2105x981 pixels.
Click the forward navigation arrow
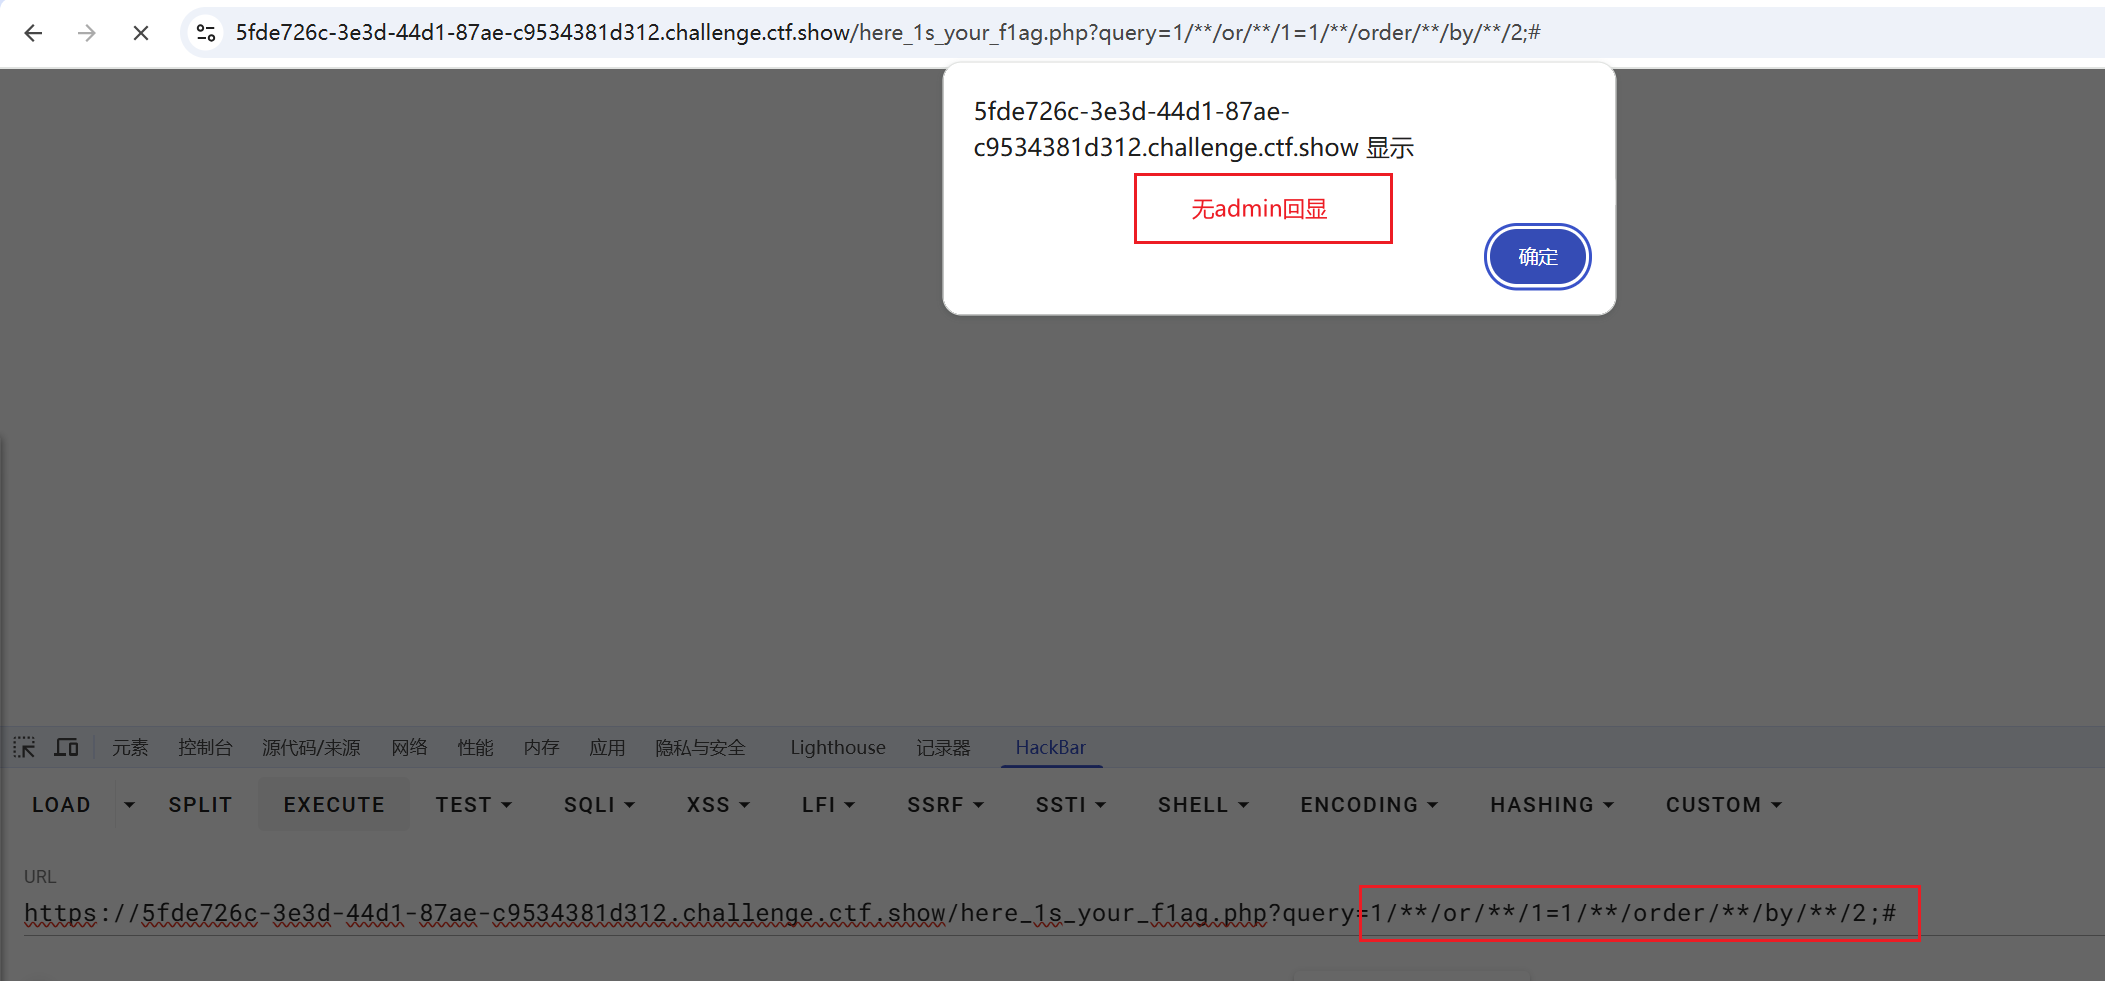(x=87, y=32)
